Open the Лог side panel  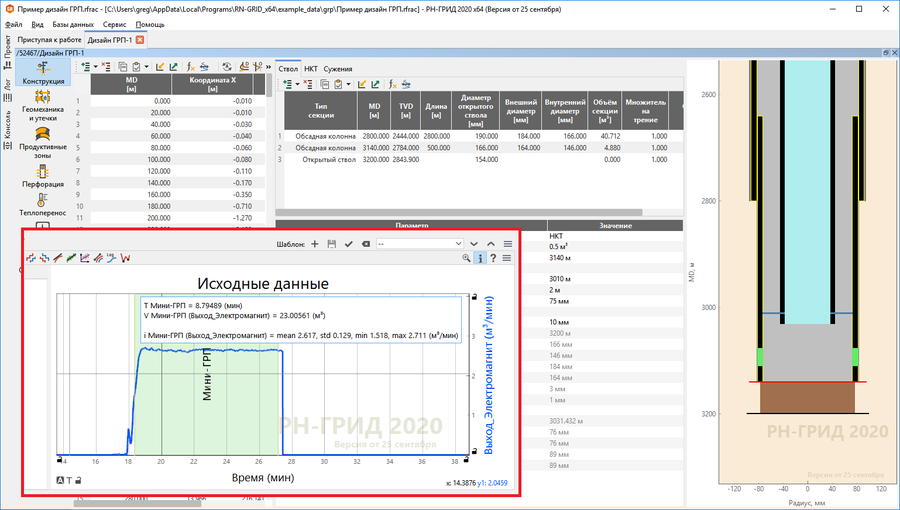point(7,91)
